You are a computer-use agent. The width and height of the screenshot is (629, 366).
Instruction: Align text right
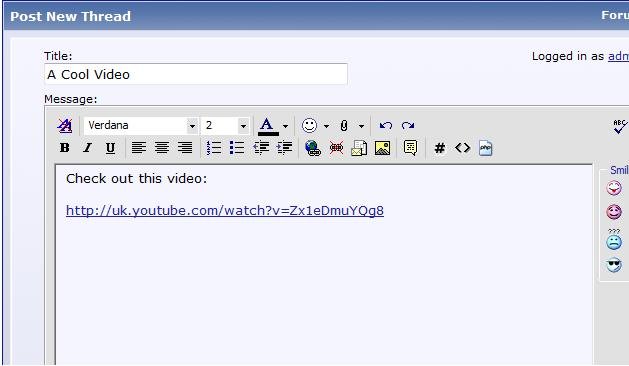pyautogui.click(x=185, y=148)
